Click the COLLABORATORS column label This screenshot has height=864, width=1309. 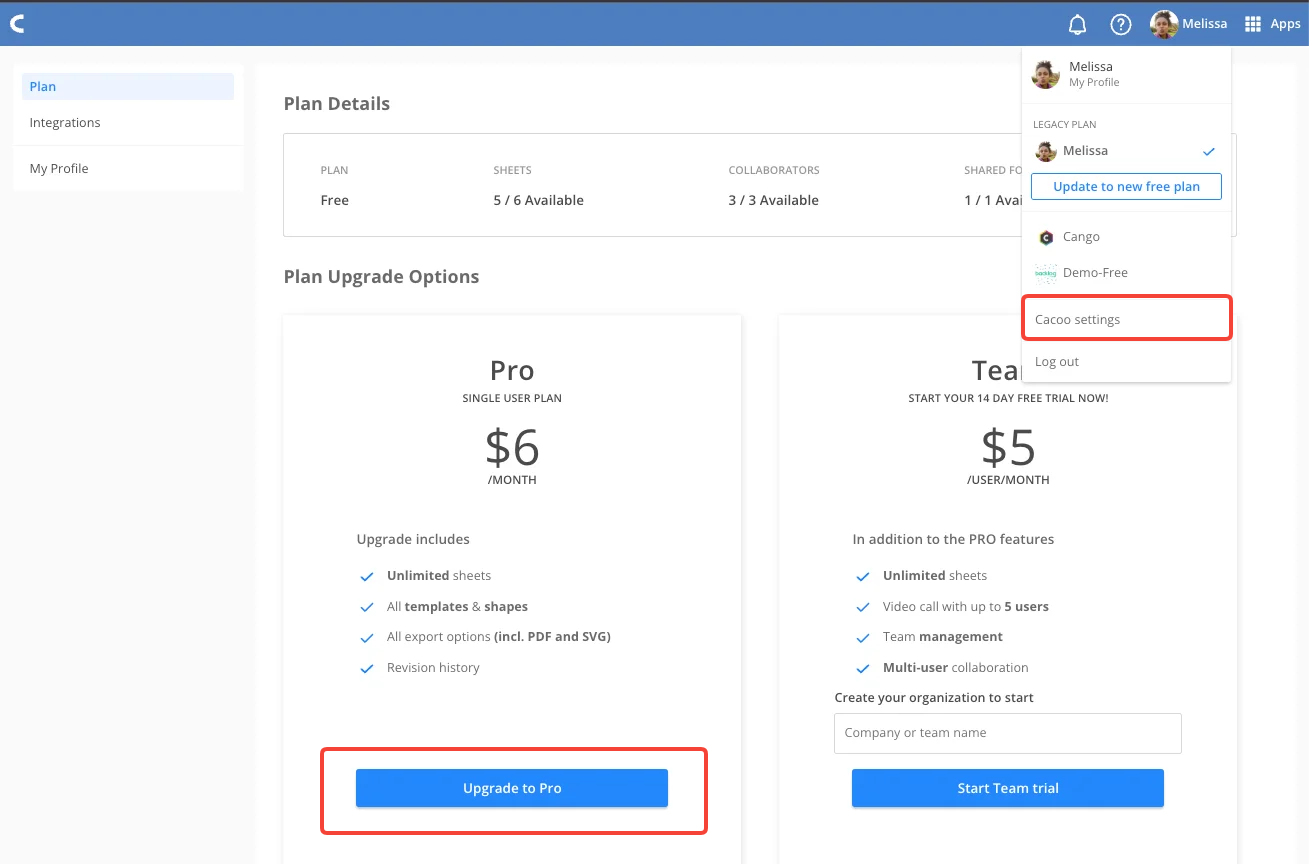coord(774,171)
